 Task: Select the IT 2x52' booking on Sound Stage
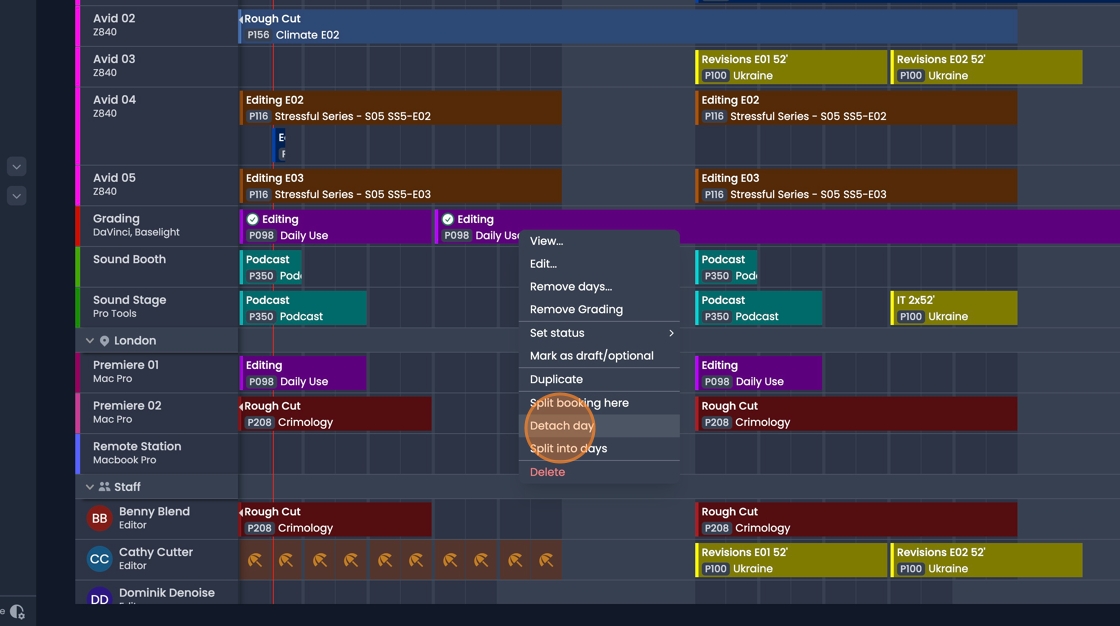pyautogui.click(x=953, y=308)
